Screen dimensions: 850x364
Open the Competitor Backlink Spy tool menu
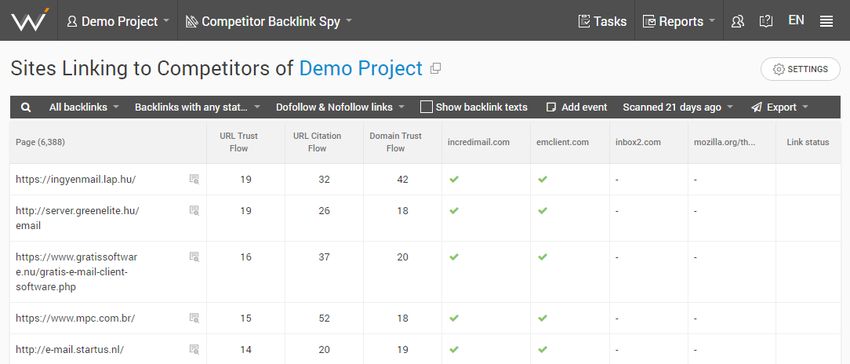268,21
